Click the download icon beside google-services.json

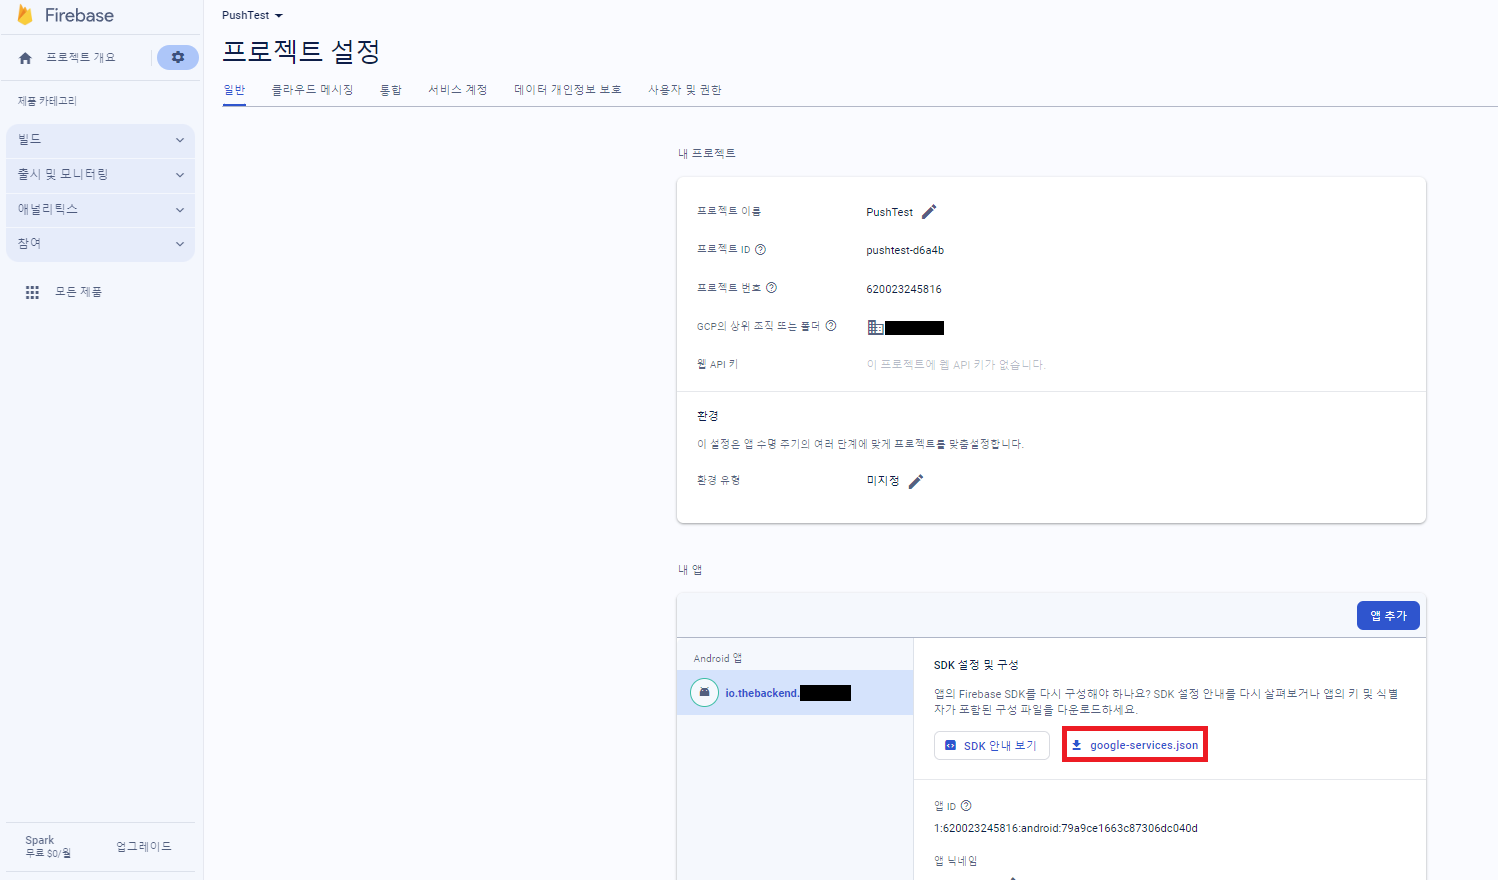[x=1077, y=745]
